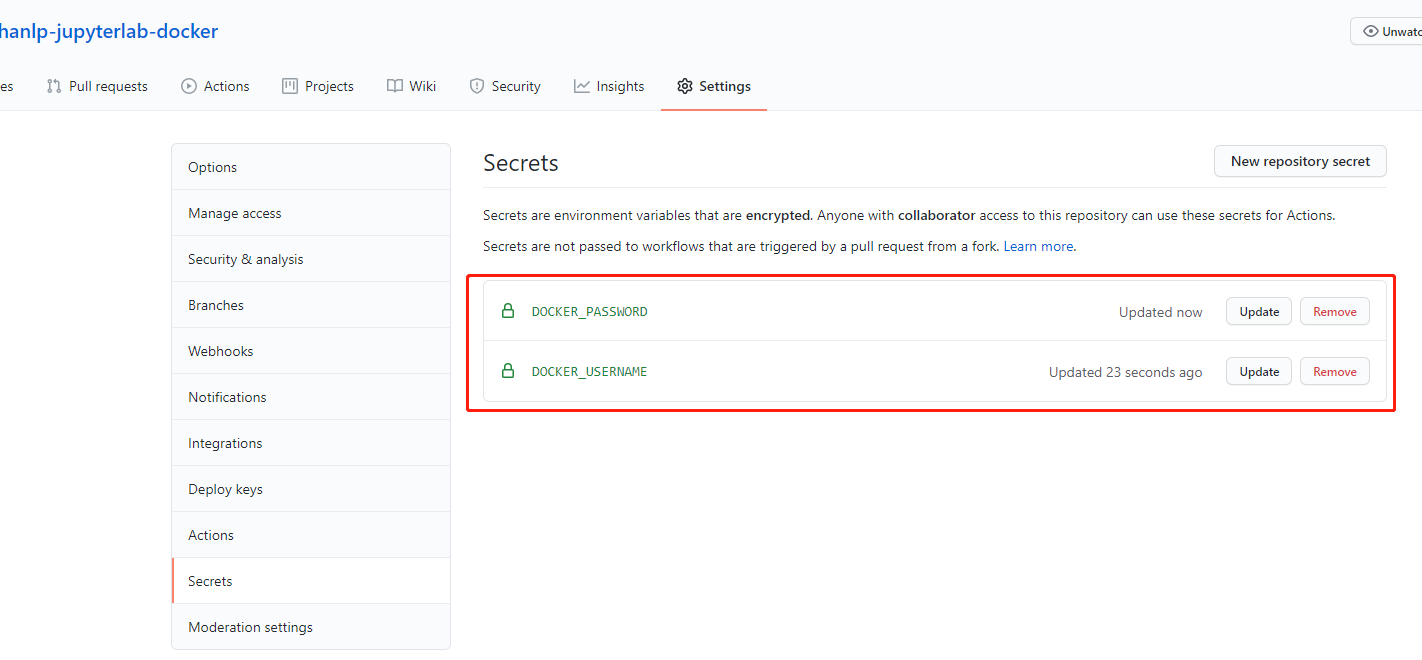Open Moderation settings
Screen dimensions: 1422x660
[x=311, y=627]
